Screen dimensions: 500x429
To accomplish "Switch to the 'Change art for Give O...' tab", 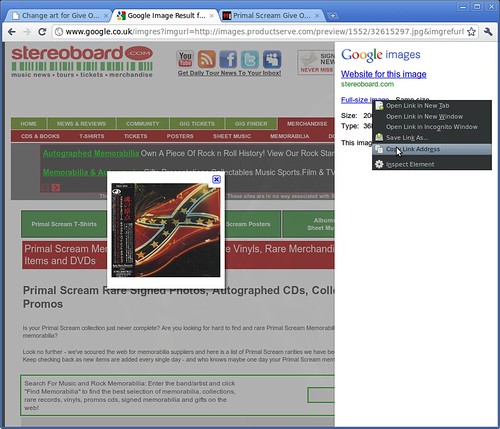I will pos(57,16).
